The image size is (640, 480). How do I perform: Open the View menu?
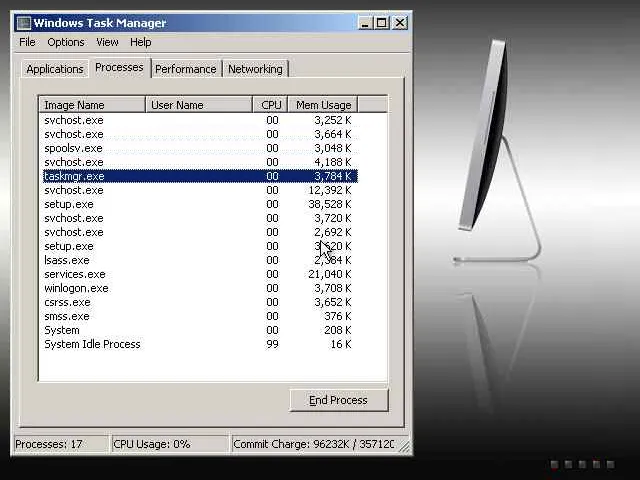pos(107,42)
